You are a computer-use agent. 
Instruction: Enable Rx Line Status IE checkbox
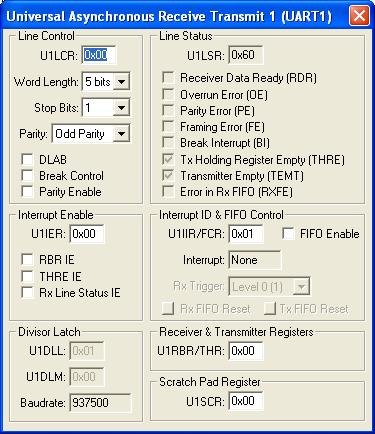pos(27,292)
